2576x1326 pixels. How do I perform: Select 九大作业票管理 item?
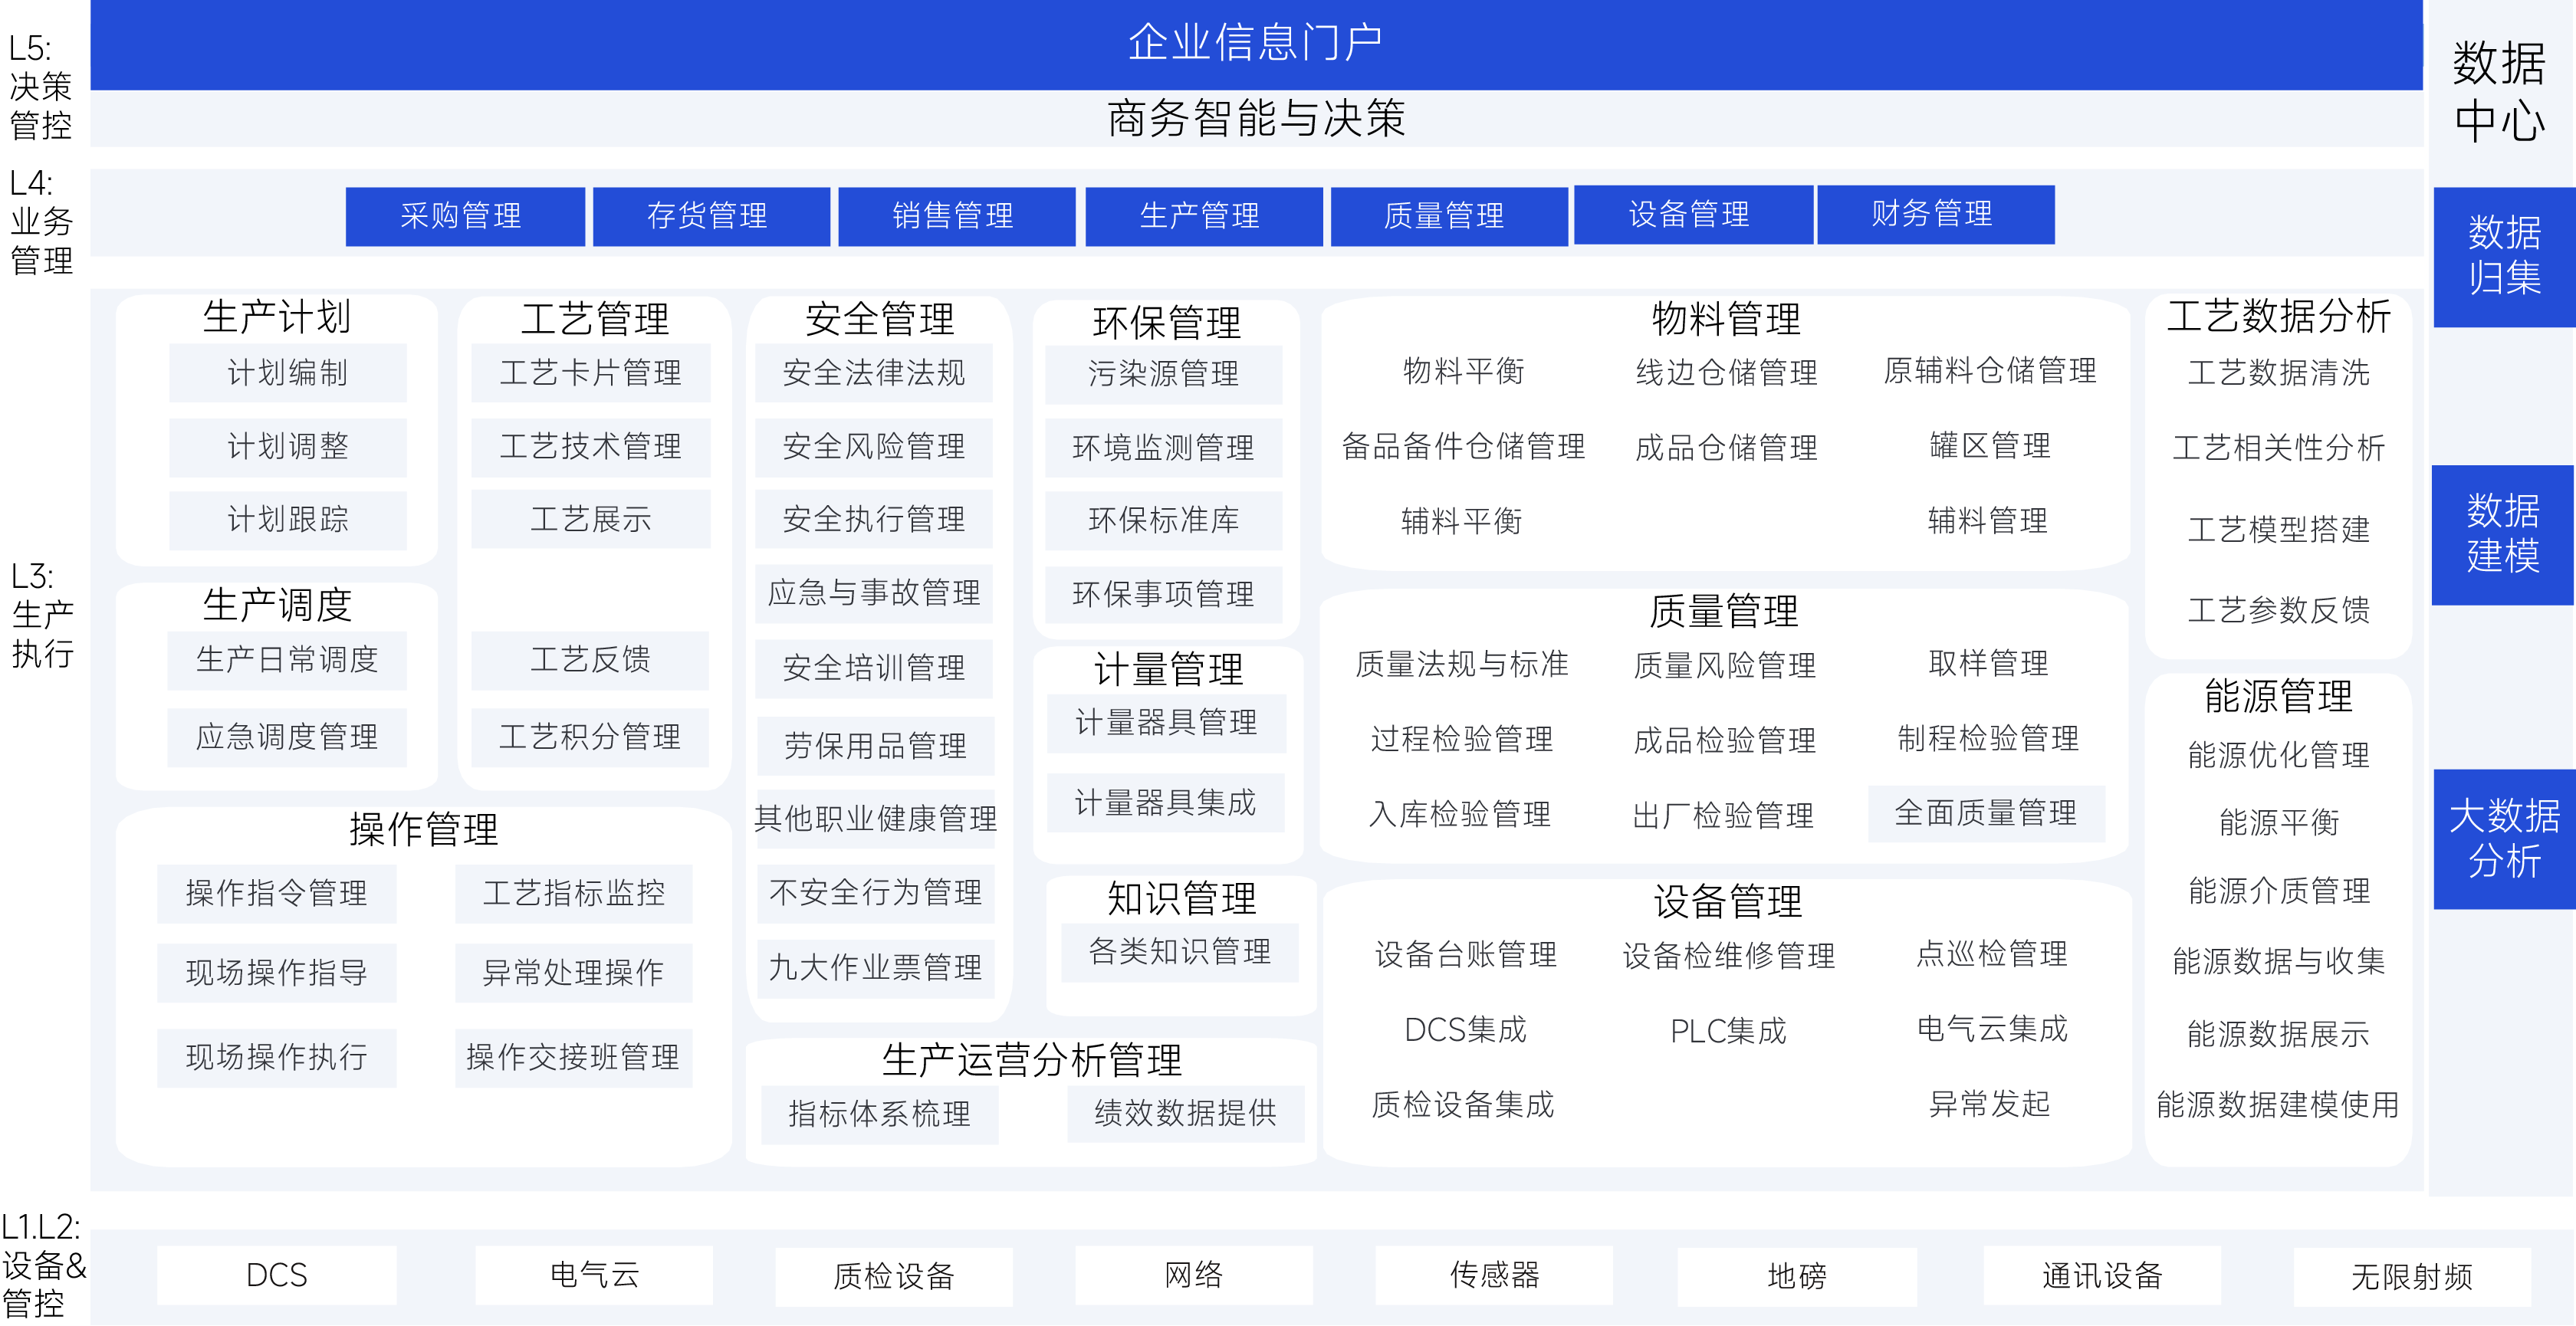876,969
